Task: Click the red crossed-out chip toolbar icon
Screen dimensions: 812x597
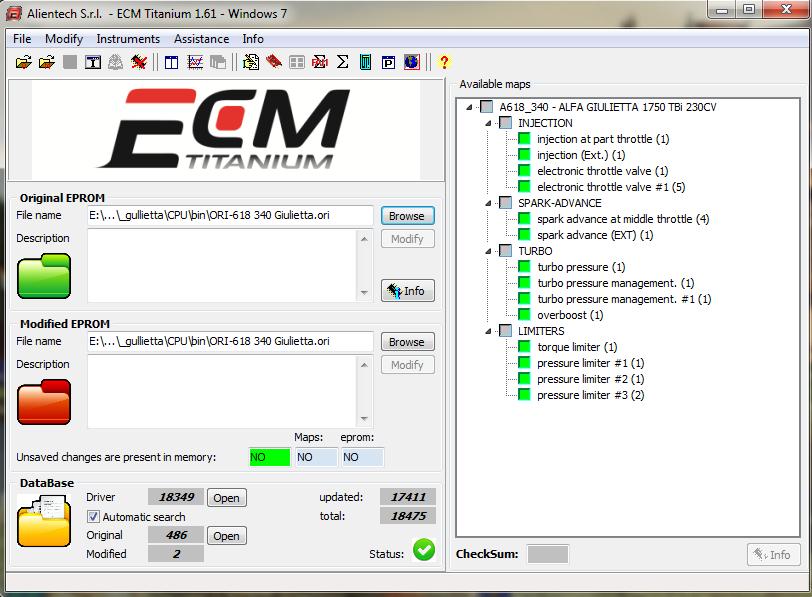Action: click(138, 63)
